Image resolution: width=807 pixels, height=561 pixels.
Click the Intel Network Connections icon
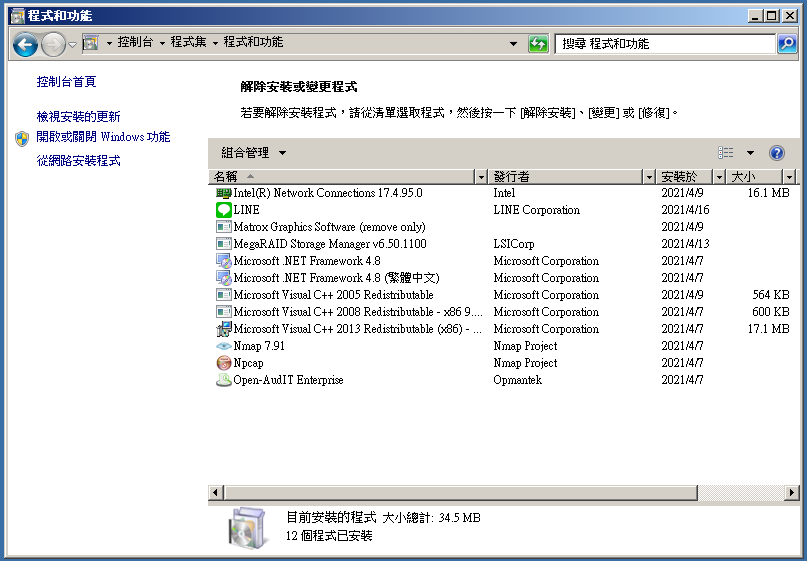[223, 193]
